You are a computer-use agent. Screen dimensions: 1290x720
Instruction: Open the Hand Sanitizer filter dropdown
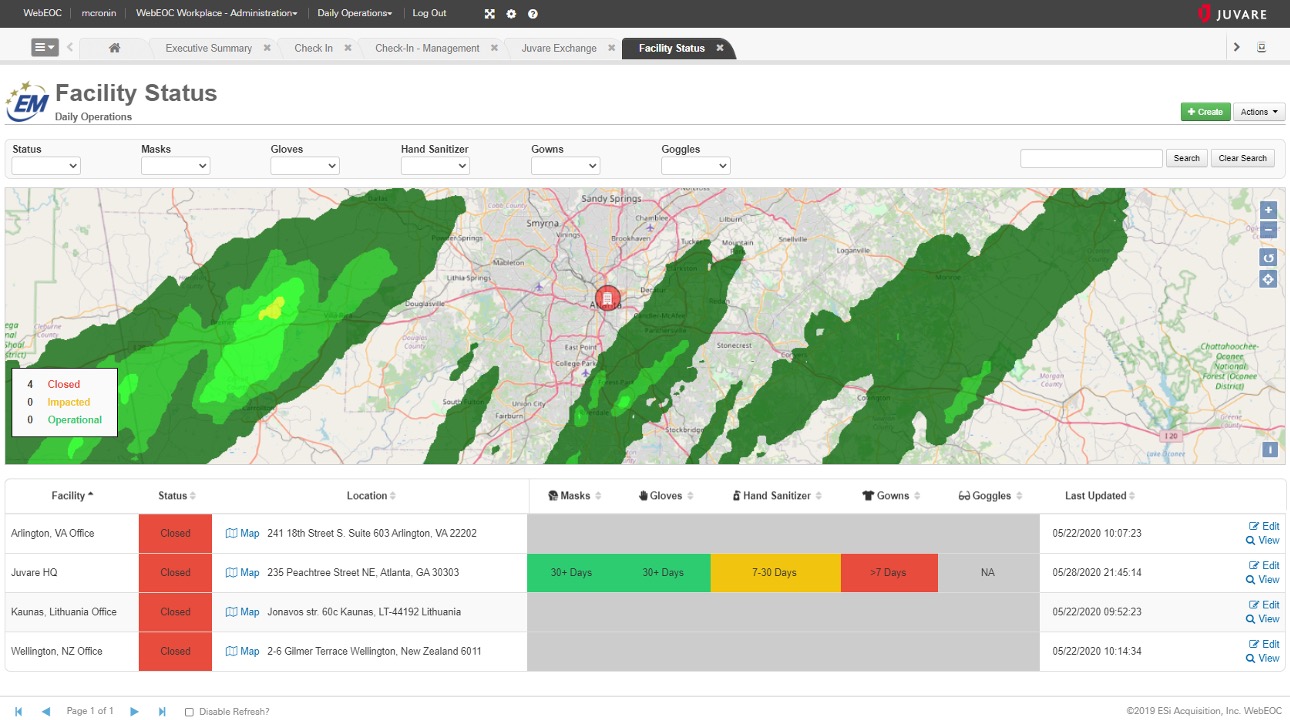click(x=435, y=166)
